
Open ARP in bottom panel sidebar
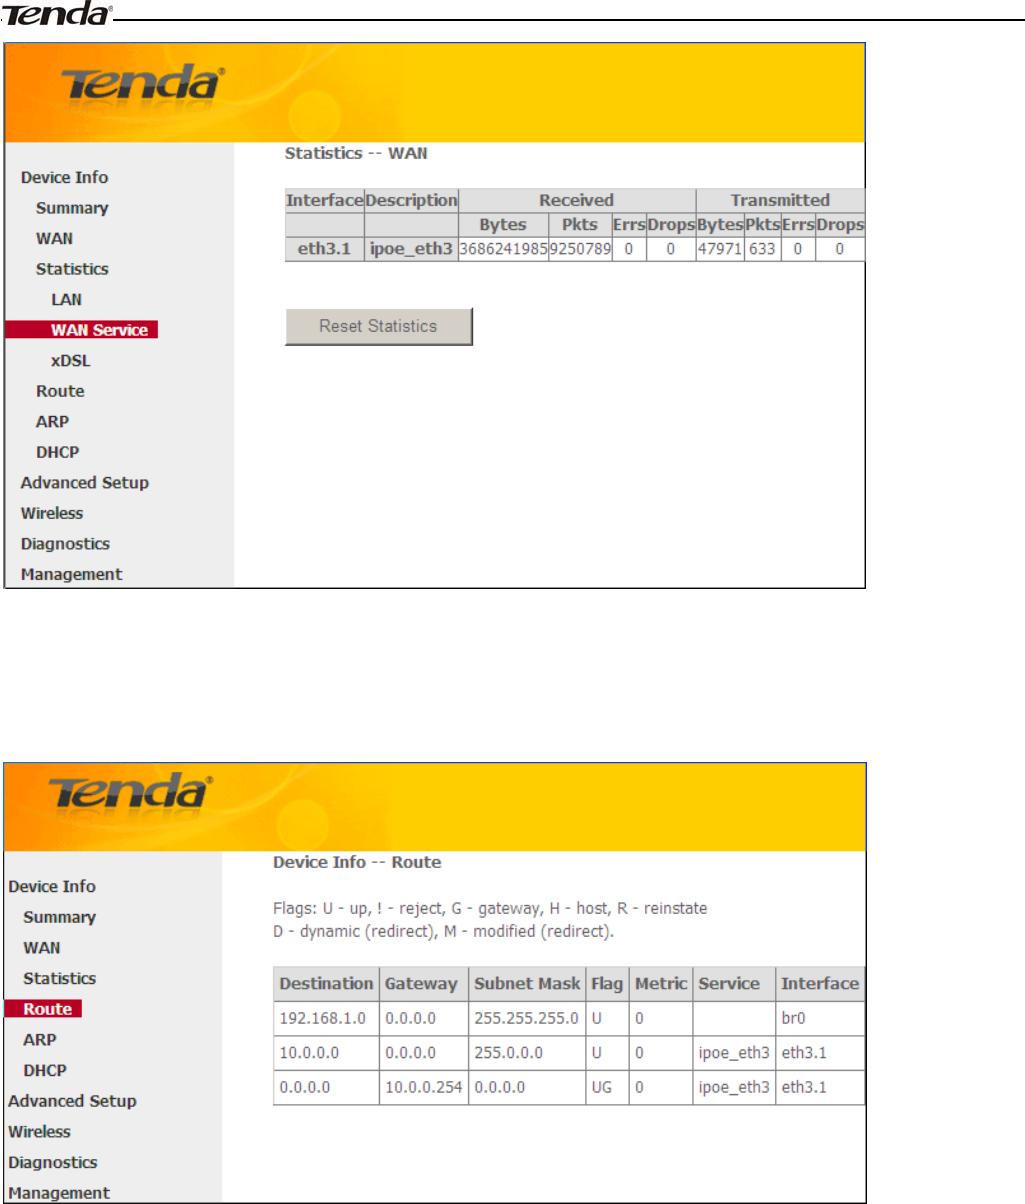tap(39, 1039)
